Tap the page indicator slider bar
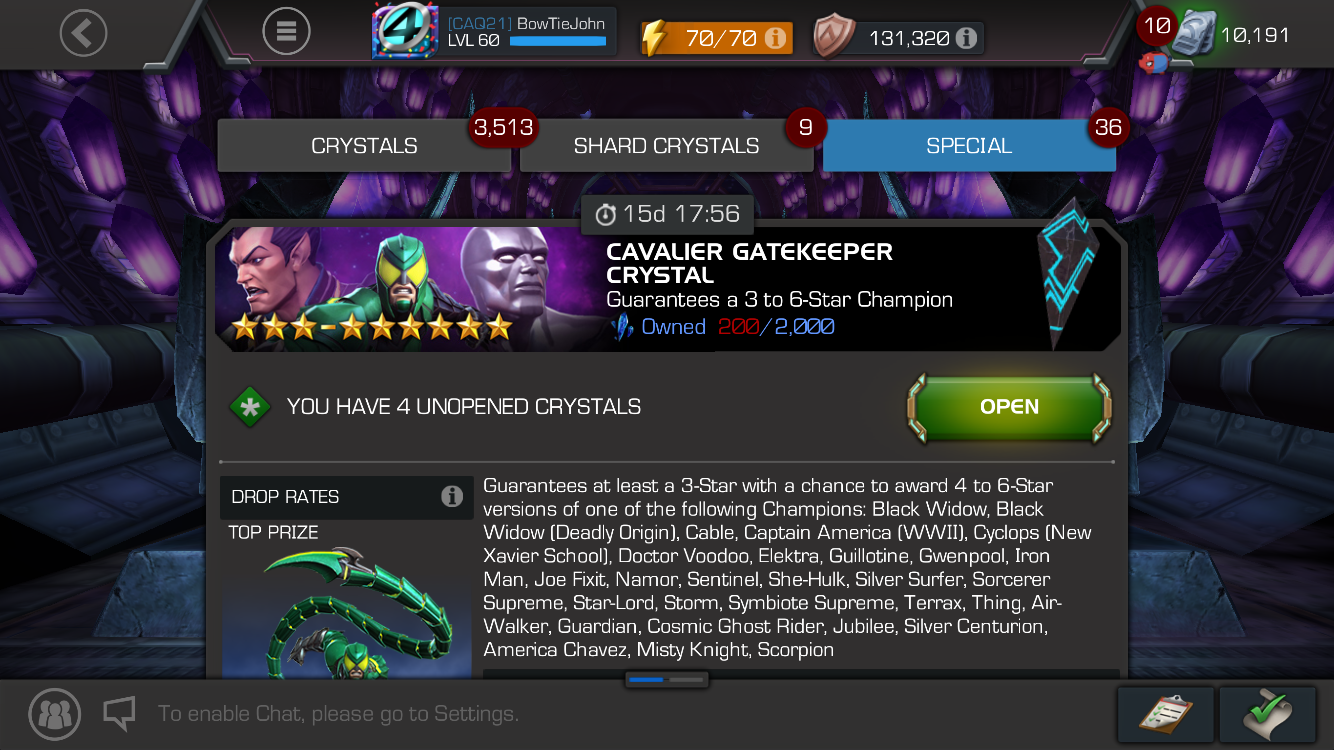The width and height of the screenshot is (1334, 750). (667, 679)
